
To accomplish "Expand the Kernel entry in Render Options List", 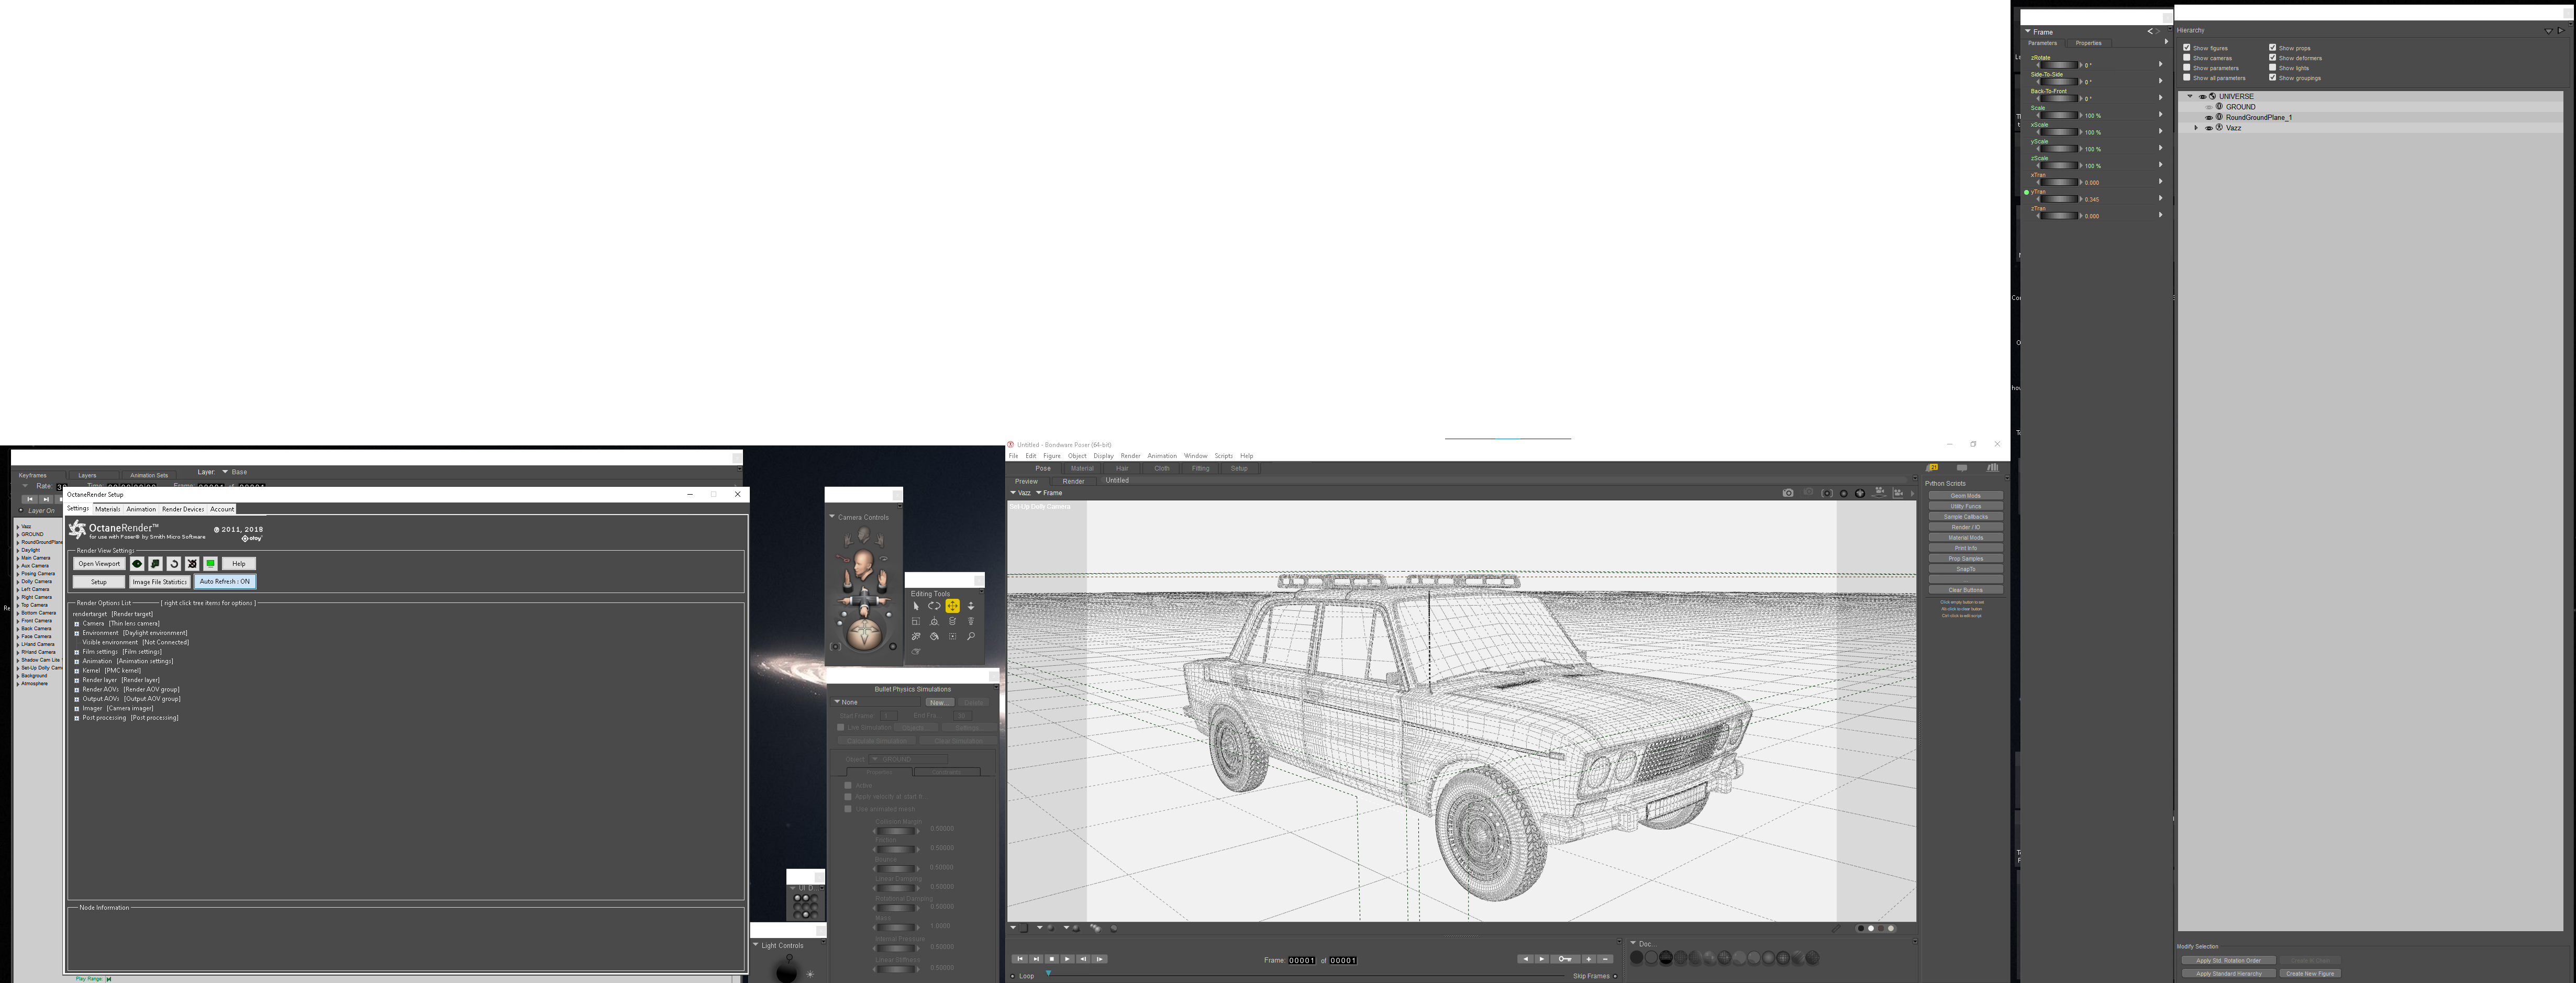I will pyautogui.click(x=77, y=671).
